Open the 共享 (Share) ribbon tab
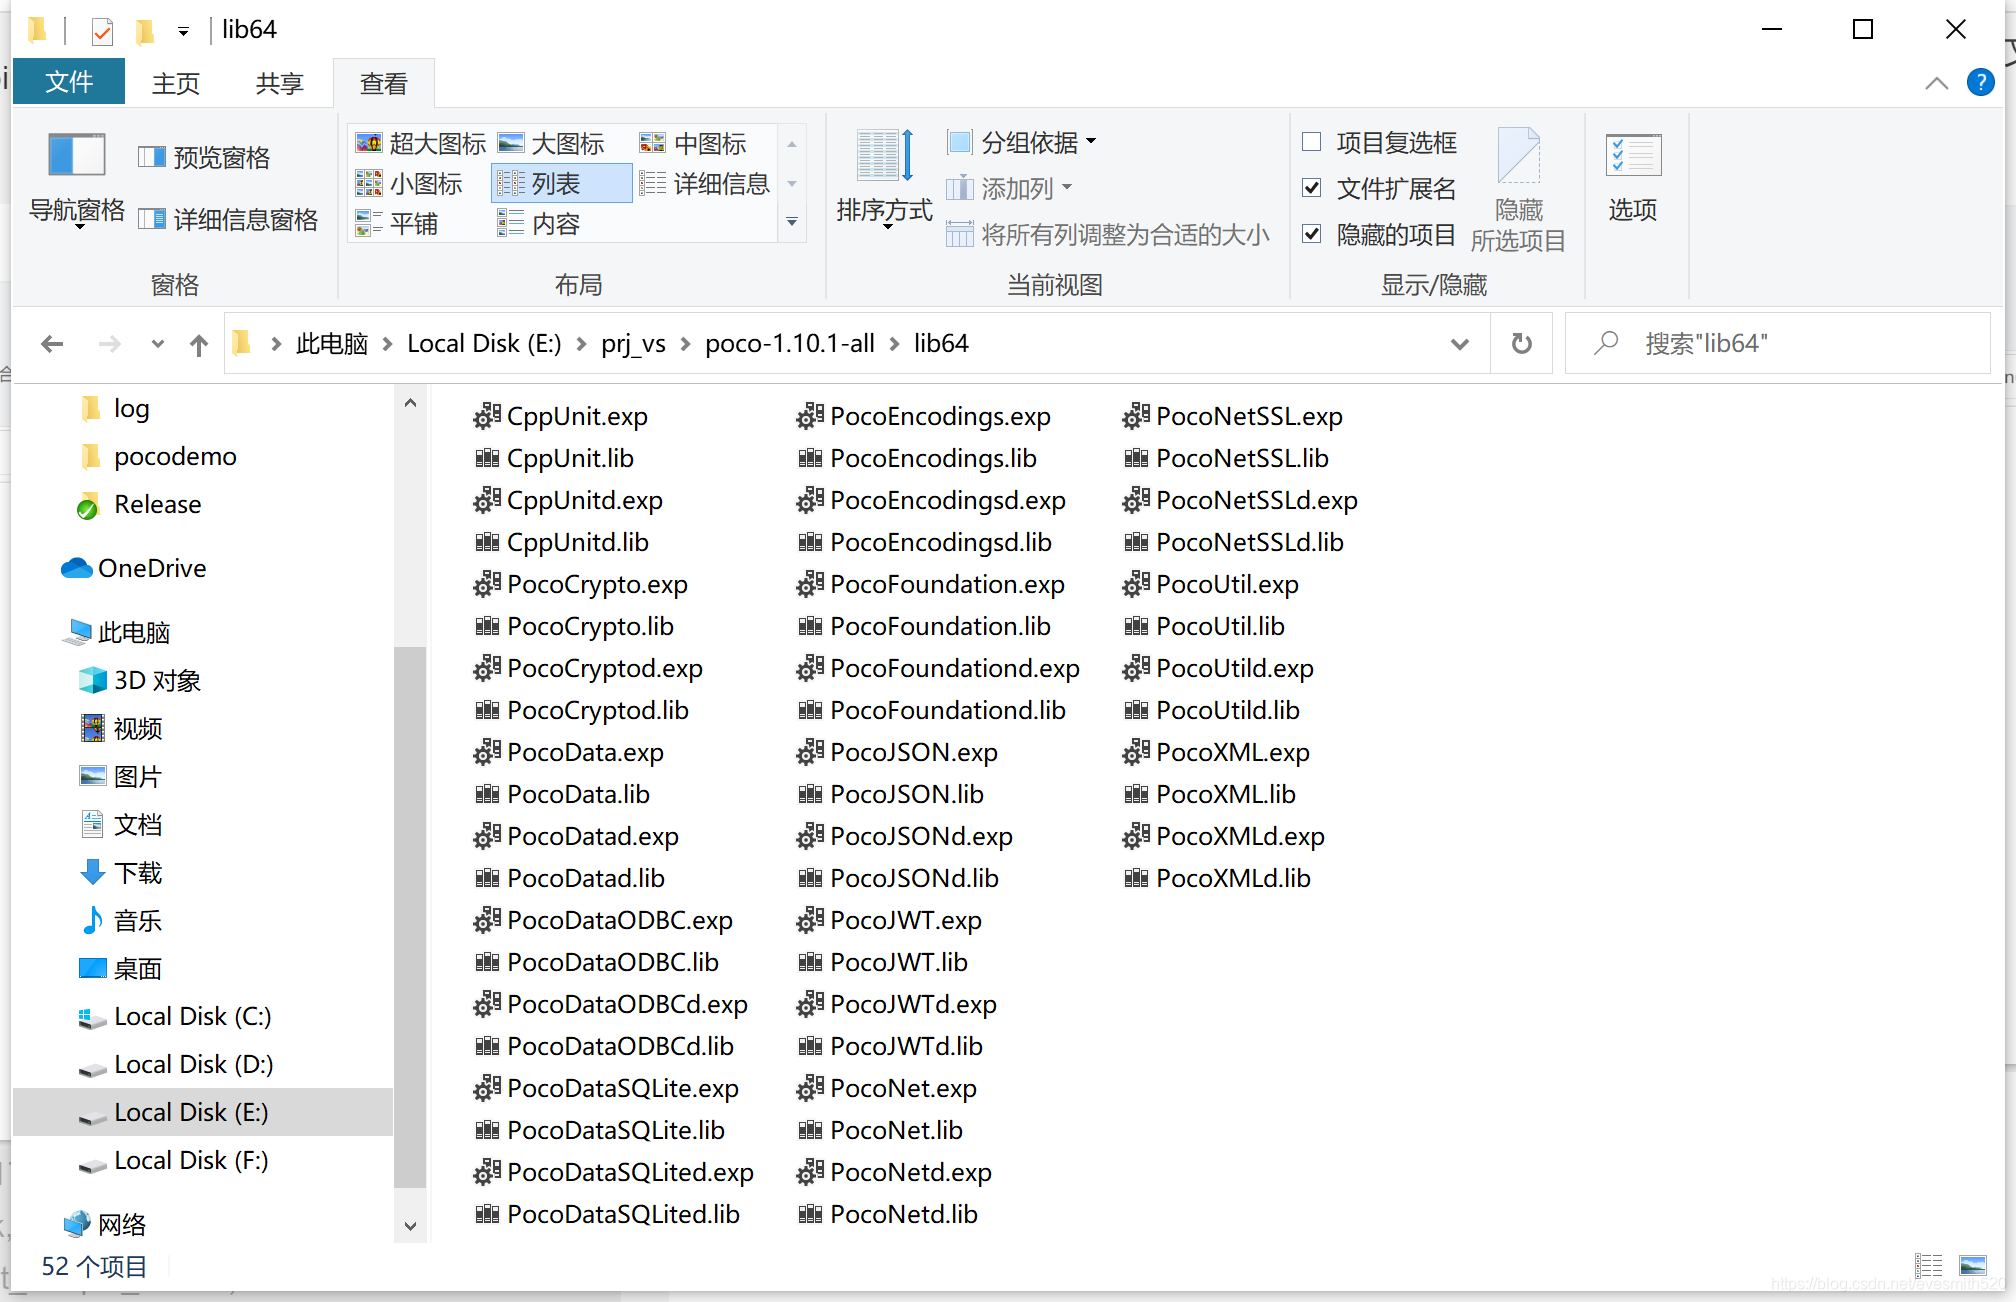The height and width of the screenshot is (1302, 2016). (278, 82)
